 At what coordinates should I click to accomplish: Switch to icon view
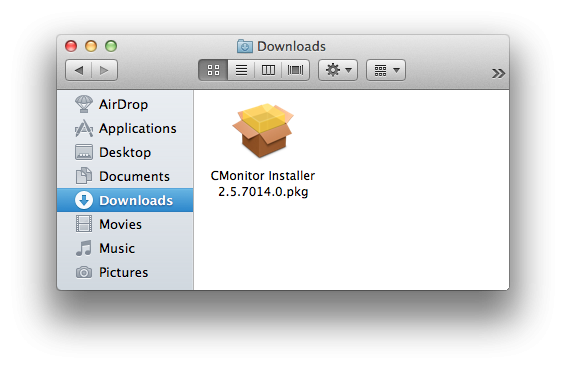[213, 70]
